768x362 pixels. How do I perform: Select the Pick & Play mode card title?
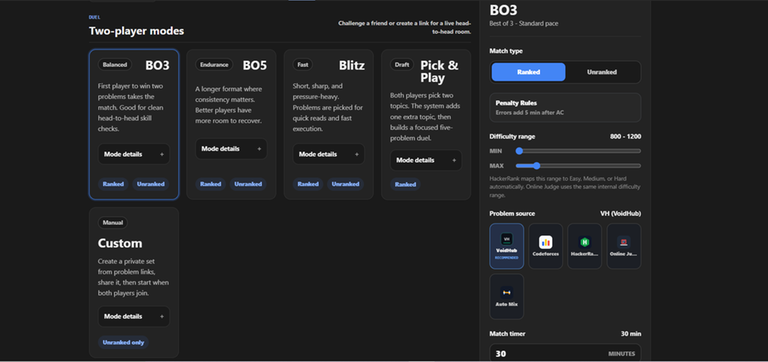coord(439,72)
